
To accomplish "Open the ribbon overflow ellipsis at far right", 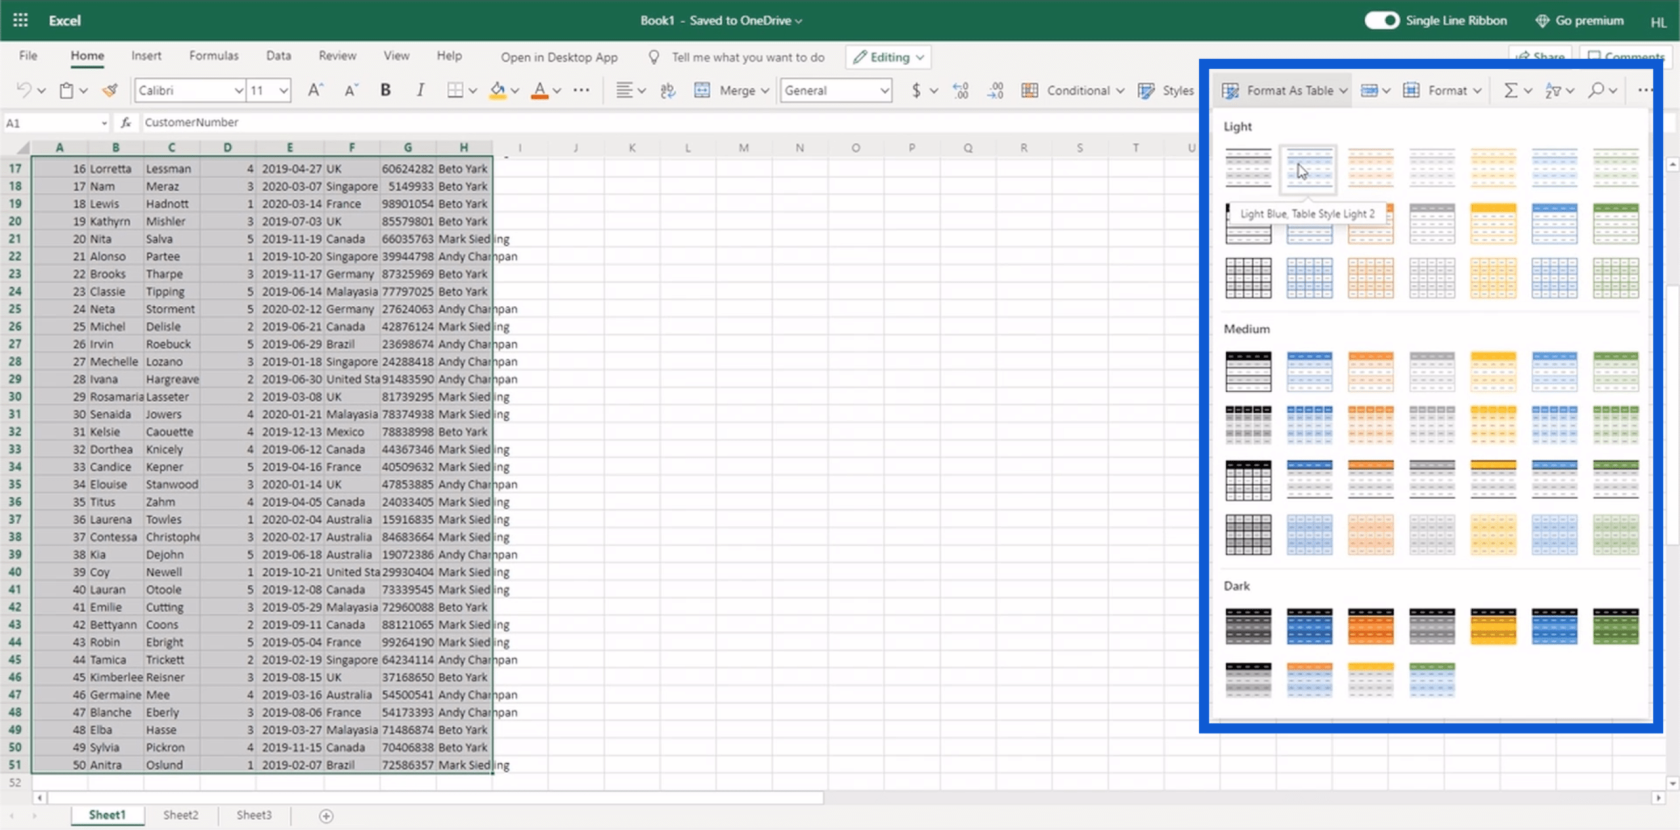I will click(x=1645, y=90).
